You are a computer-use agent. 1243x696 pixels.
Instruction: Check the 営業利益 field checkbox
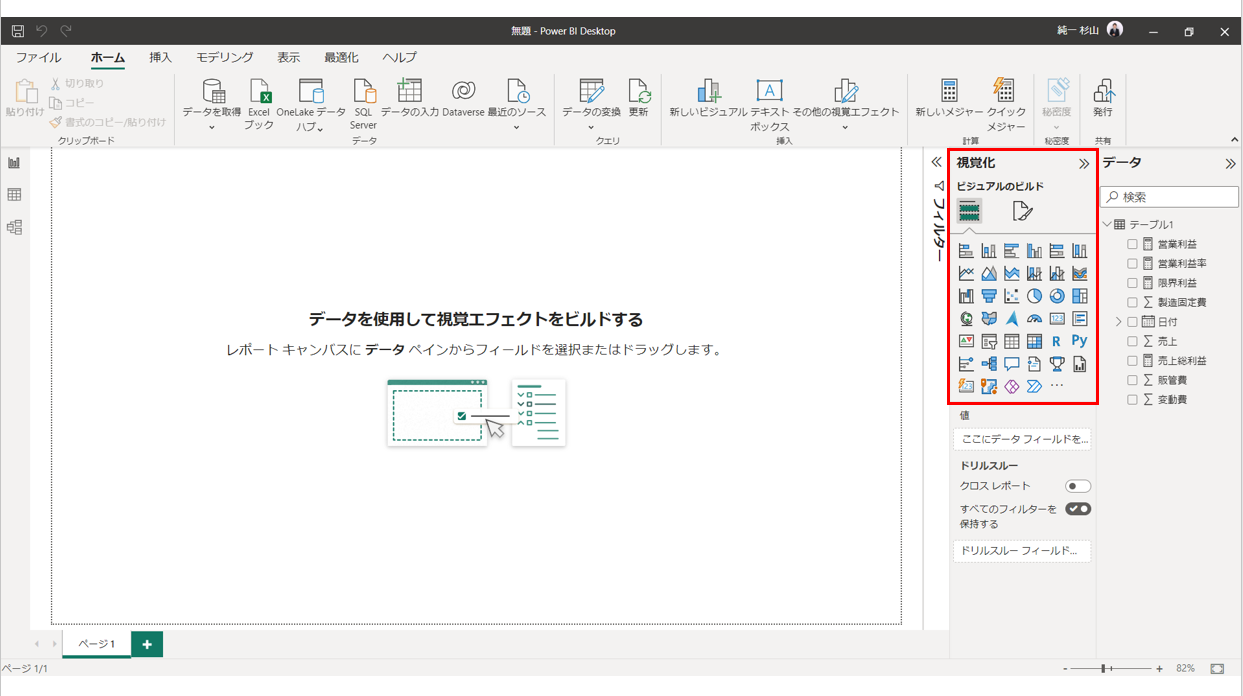click(x=1132, y=244)
